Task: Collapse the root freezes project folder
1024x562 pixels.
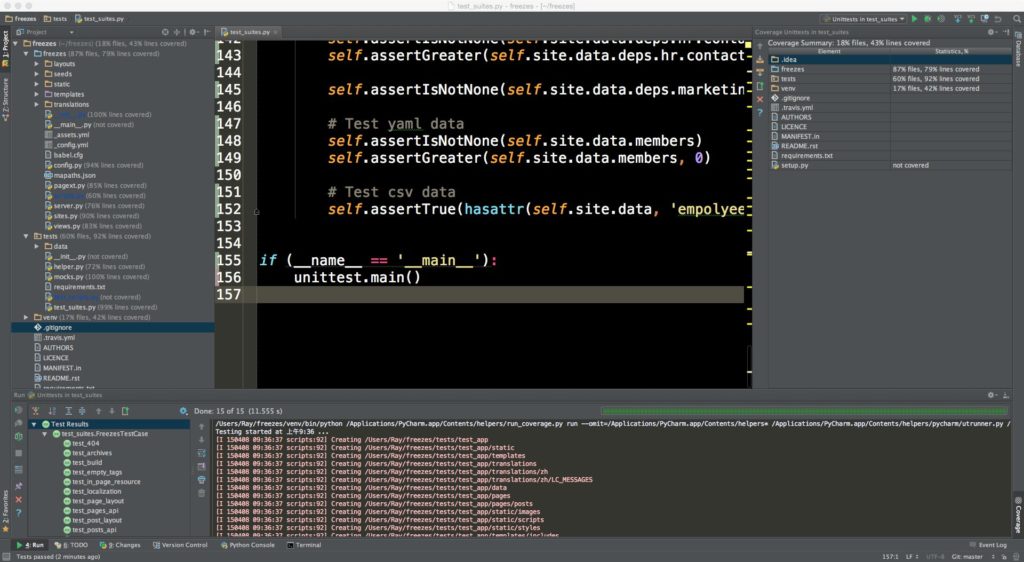Action: click(x=16, y=44)
